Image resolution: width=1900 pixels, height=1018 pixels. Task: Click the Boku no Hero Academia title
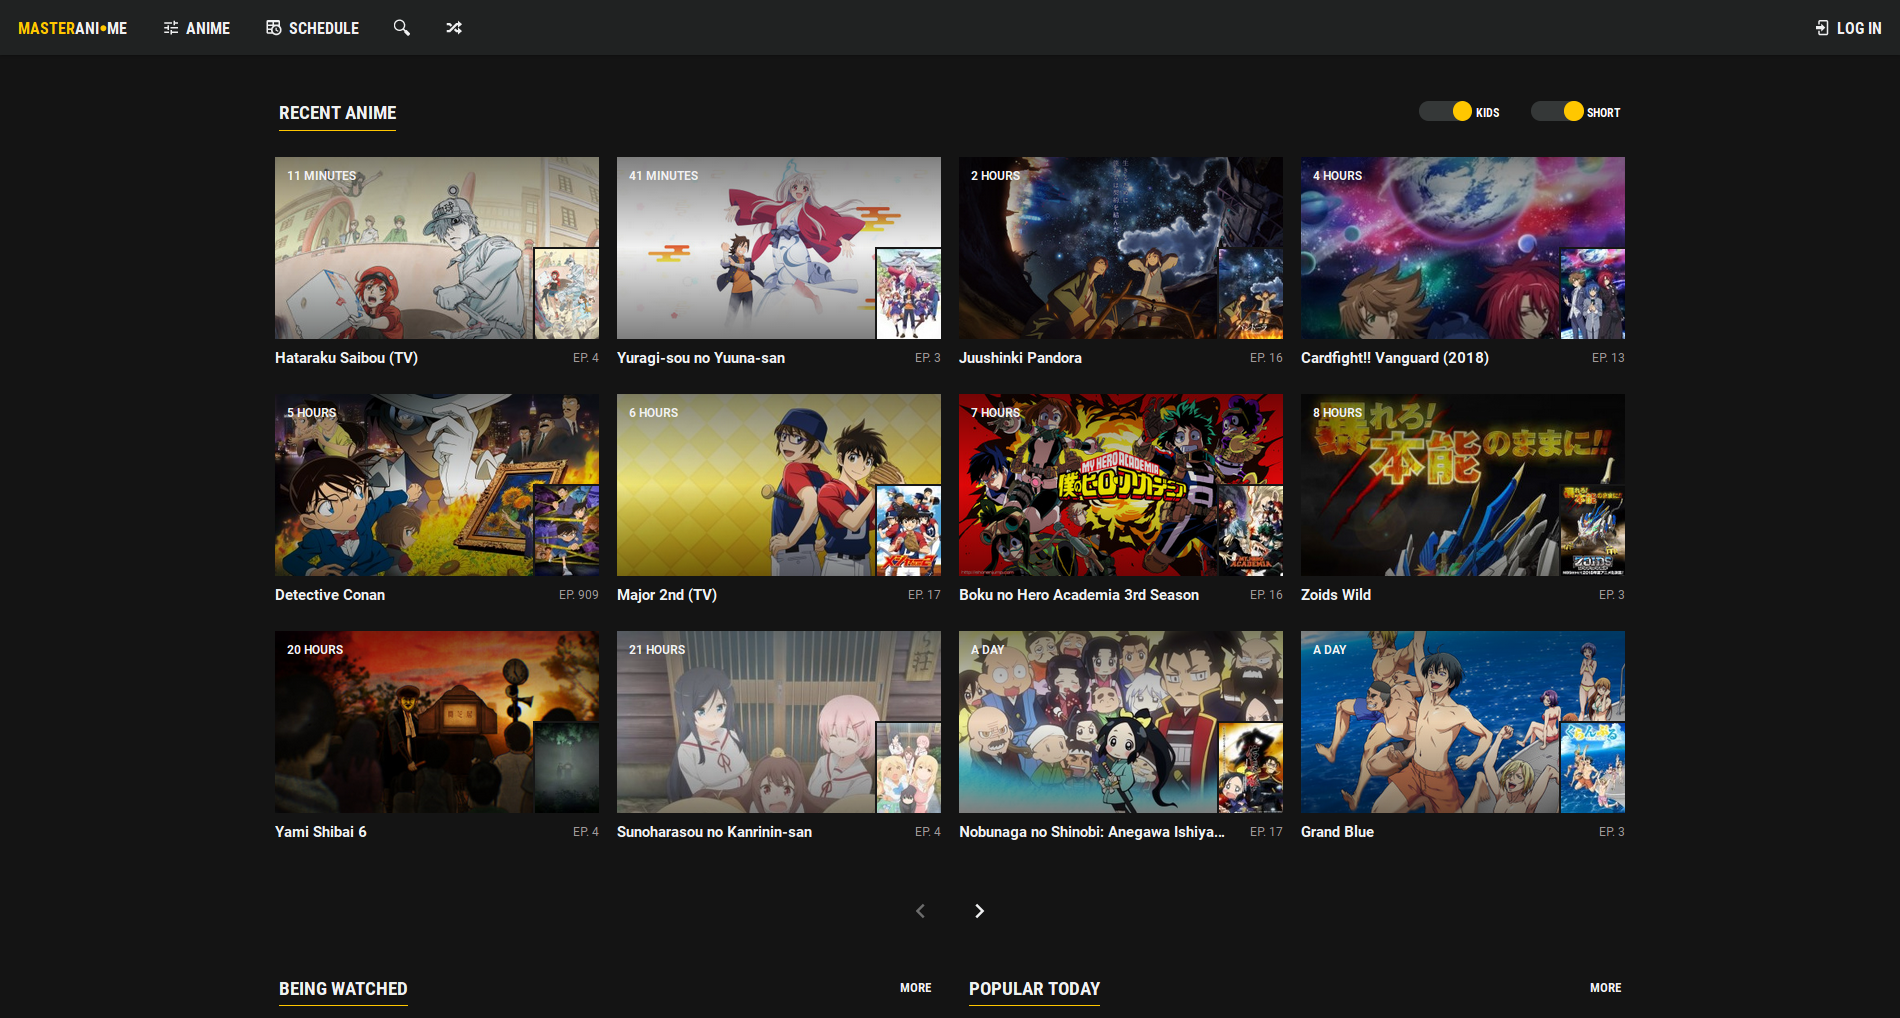(1079, 595)
